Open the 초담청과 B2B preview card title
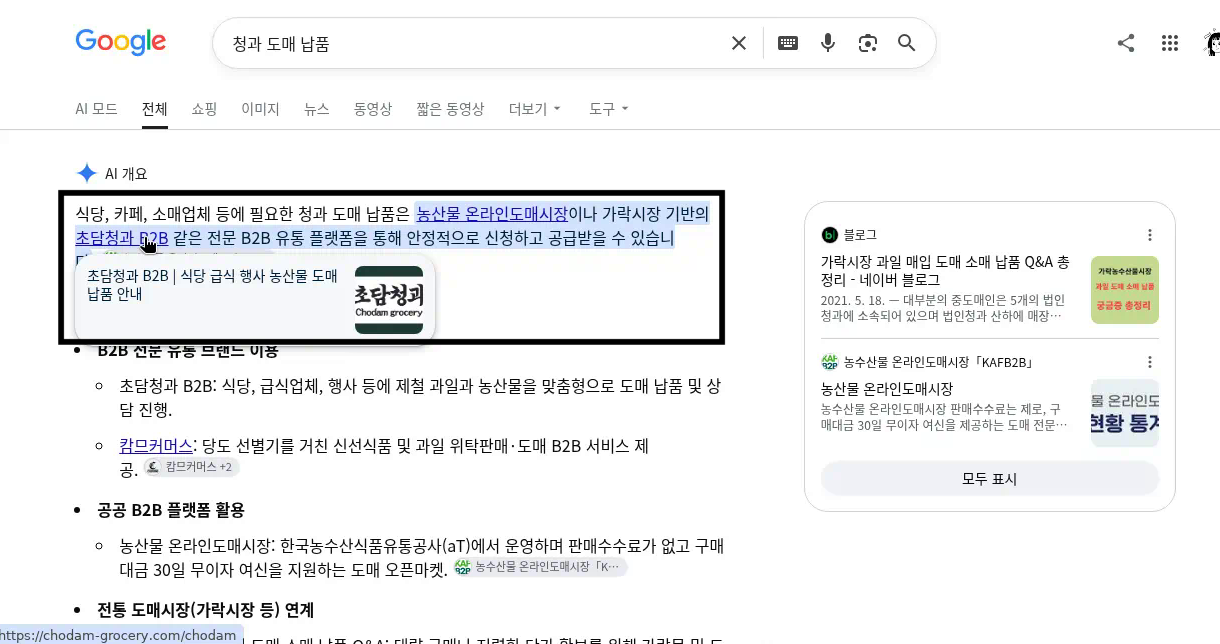Image resolution: width=1220 pixels, height=644 pixels. 212,284
